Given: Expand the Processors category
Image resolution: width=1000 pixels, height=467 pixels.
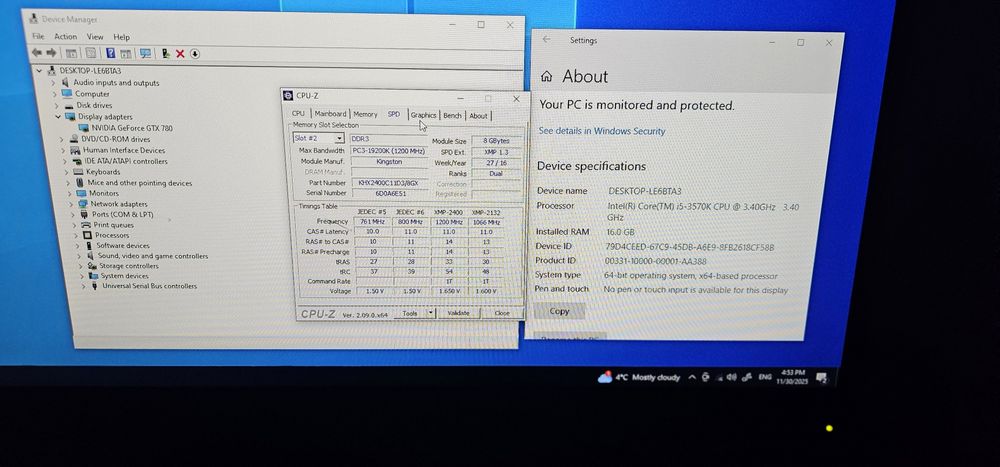Looking at the screenshot, I should [x=75, y=235].
